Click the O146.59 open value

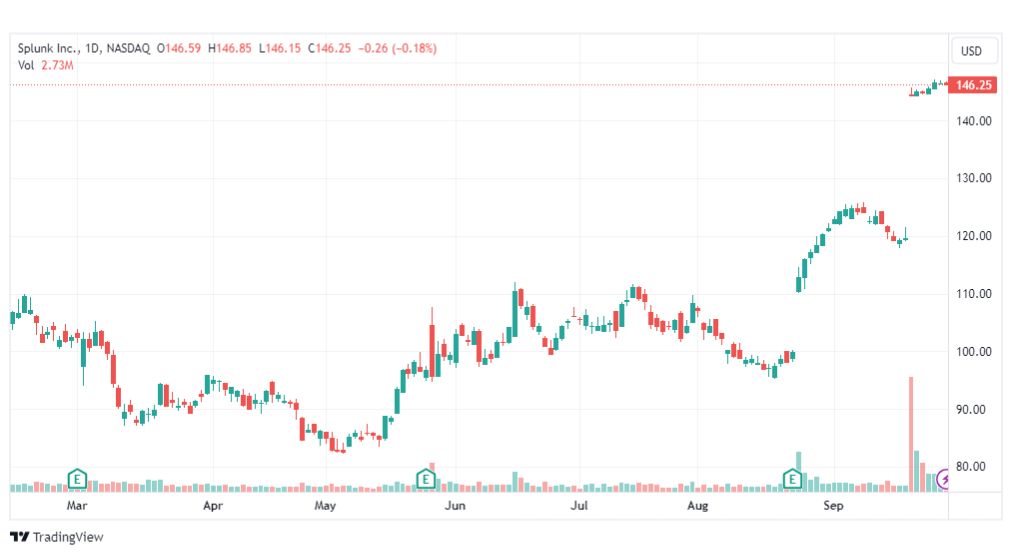(179, 48)
